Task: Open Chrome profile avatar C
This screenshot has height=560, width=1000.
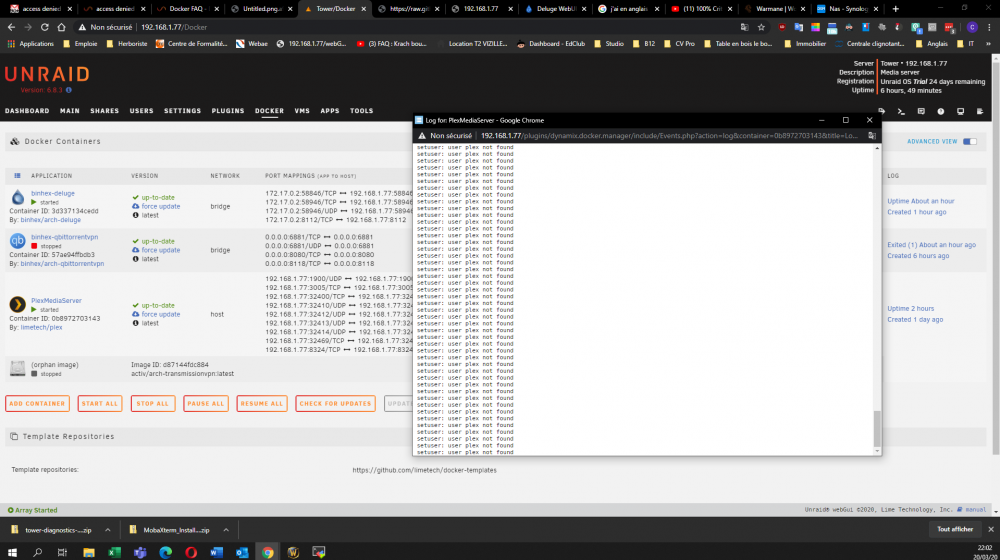Action: 972,27
